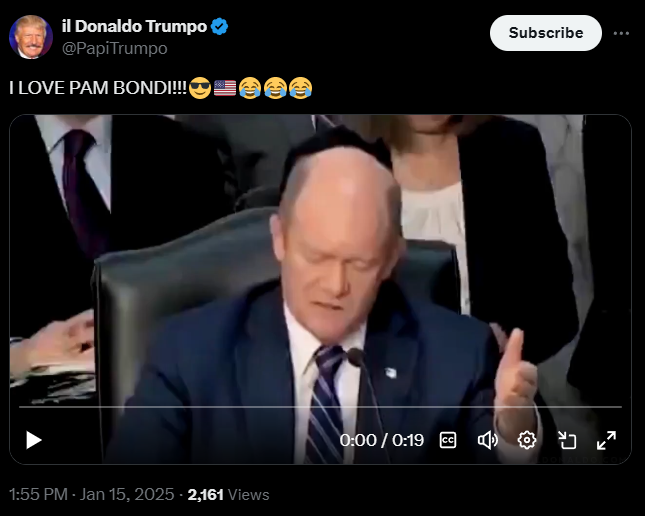This screenshot has width=645, height=516.
Task: Click the US flag emoji in the post
Action: pos(225,88)
